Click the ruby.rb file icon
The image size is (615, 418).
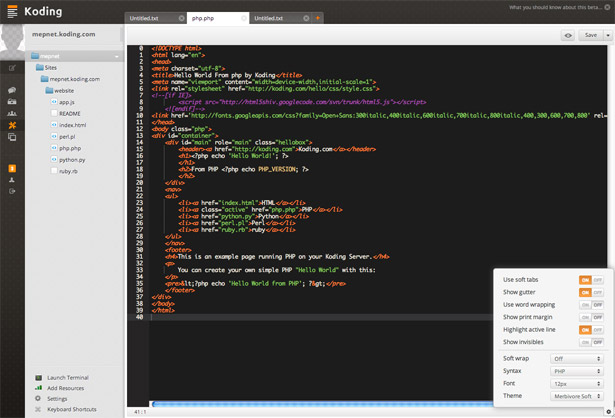click(54, 171)
